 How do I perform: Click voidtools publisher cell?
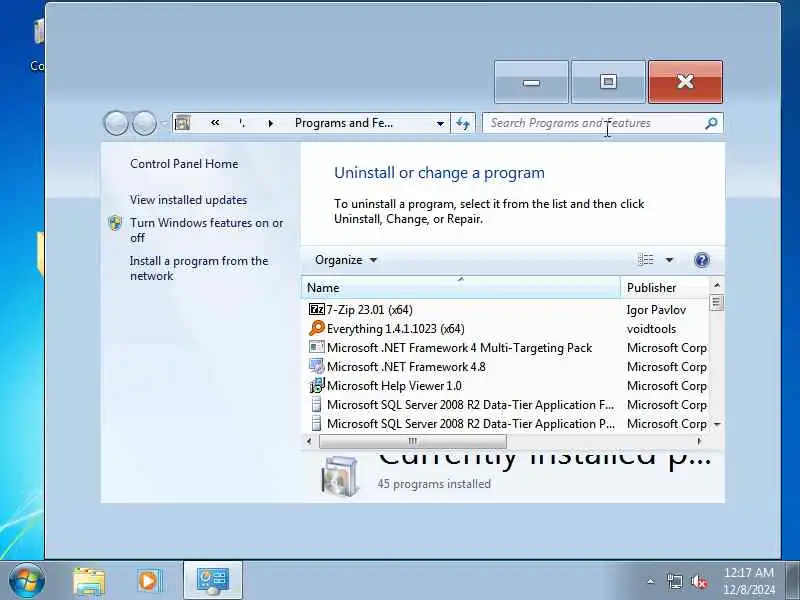coord(651,329)
